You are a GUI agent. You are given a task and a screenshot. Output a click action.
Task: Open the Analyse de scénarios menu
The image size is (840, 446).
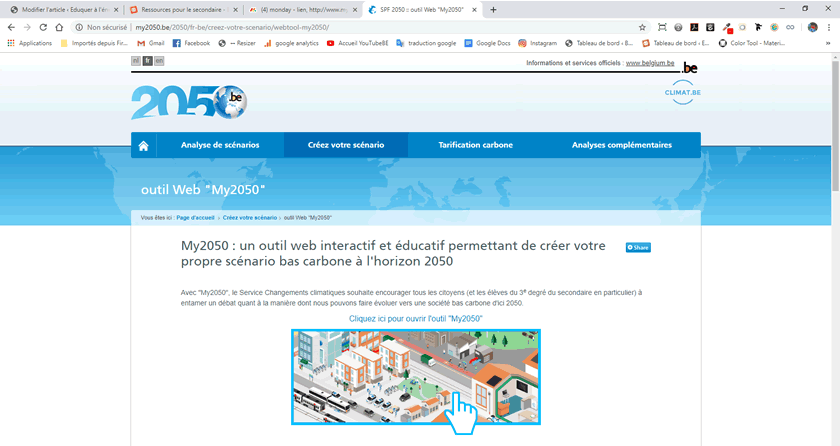[x=220, y=145]
